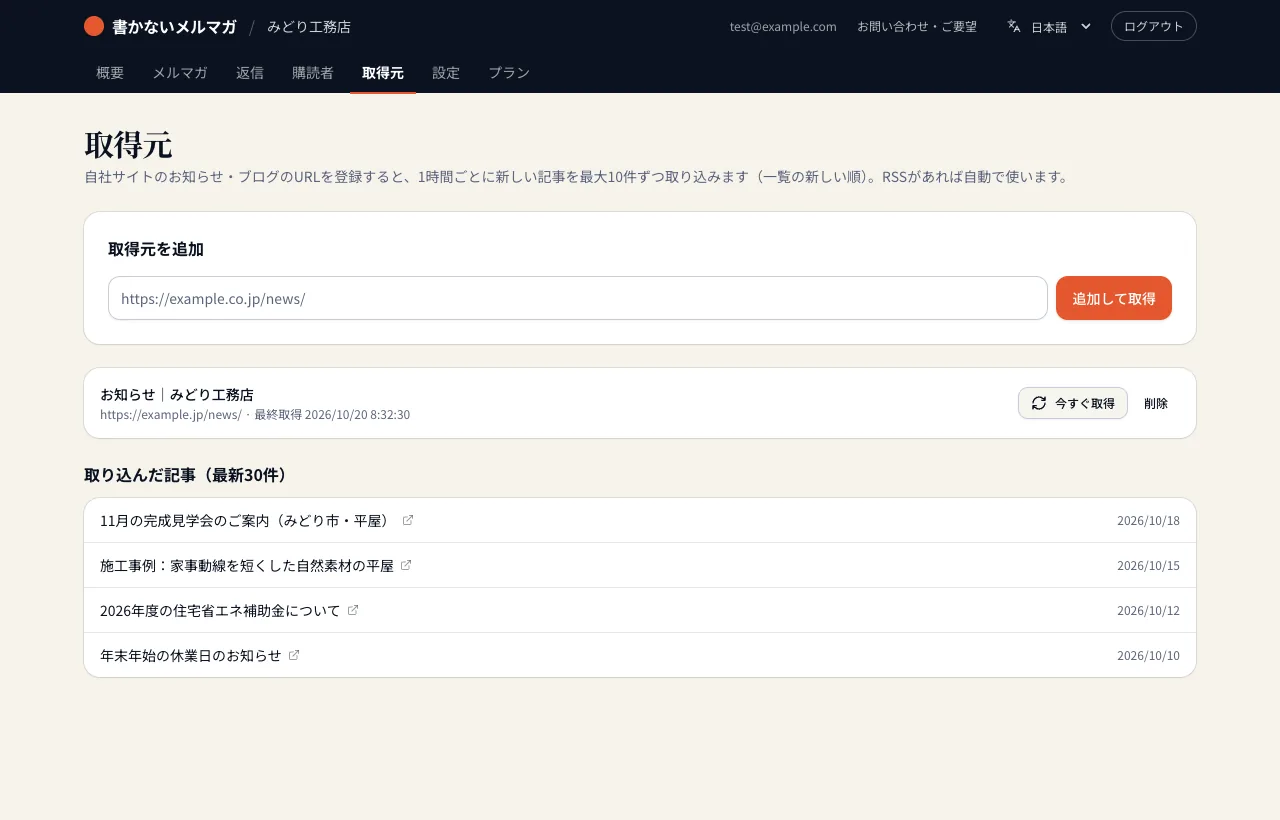Open article 年末年始の休業日のお知らせ
1280x820 pixels.
tap(191, 655)
